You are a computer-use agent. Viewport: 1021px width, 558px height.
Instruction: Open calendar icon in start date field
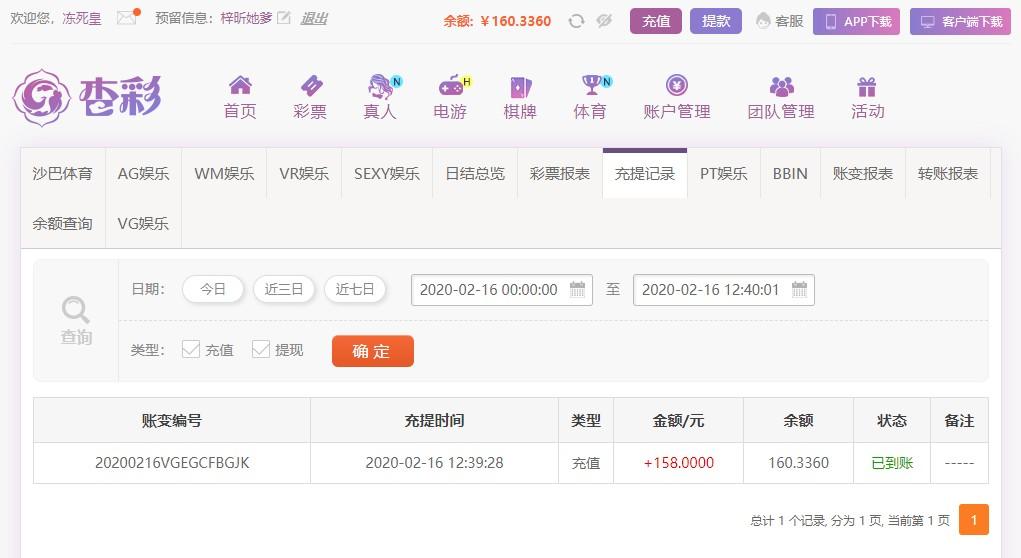point(578,289)
